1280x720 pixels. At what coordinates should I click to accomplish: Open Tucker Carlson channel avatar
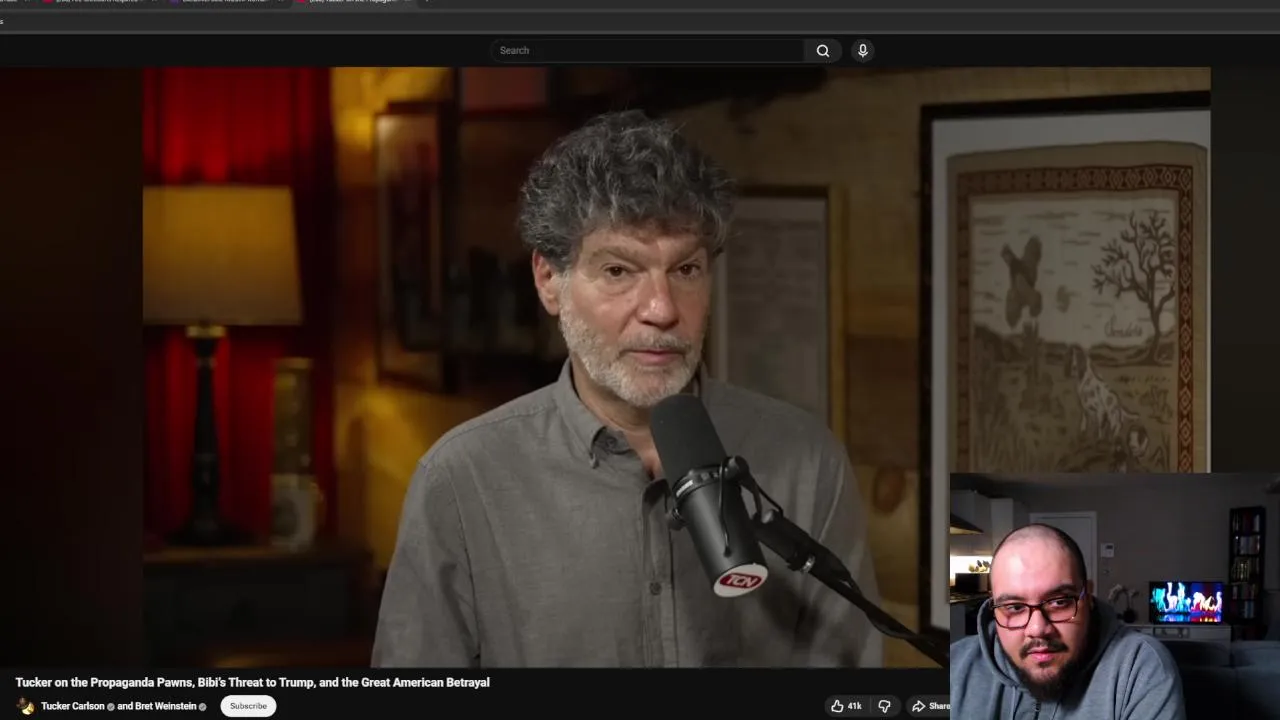point(25,706)
